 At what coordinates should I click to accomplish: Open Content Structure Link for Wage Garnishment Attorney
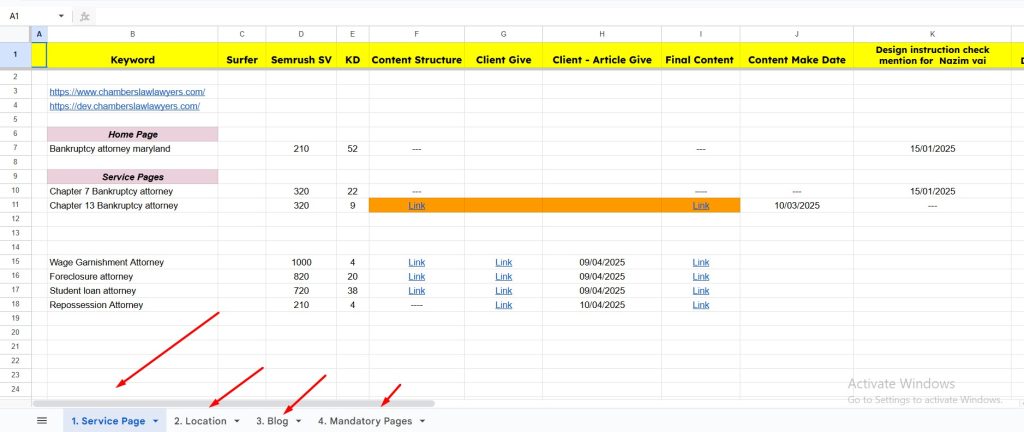417,262
